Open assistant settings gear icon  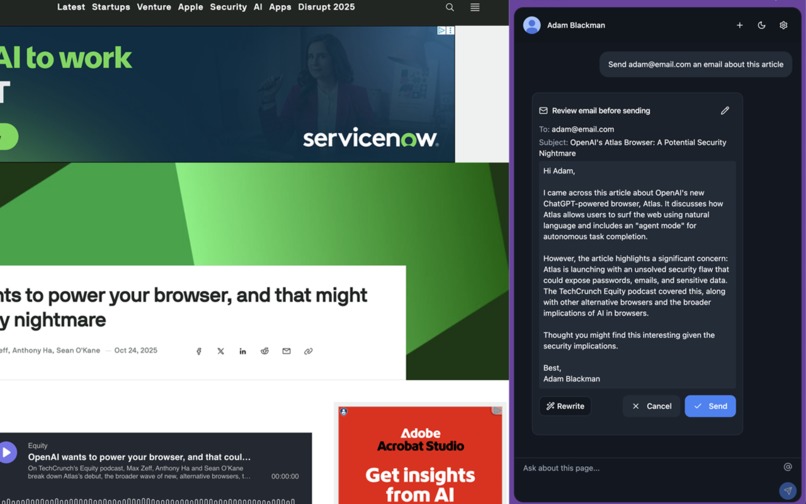[783, 25]
